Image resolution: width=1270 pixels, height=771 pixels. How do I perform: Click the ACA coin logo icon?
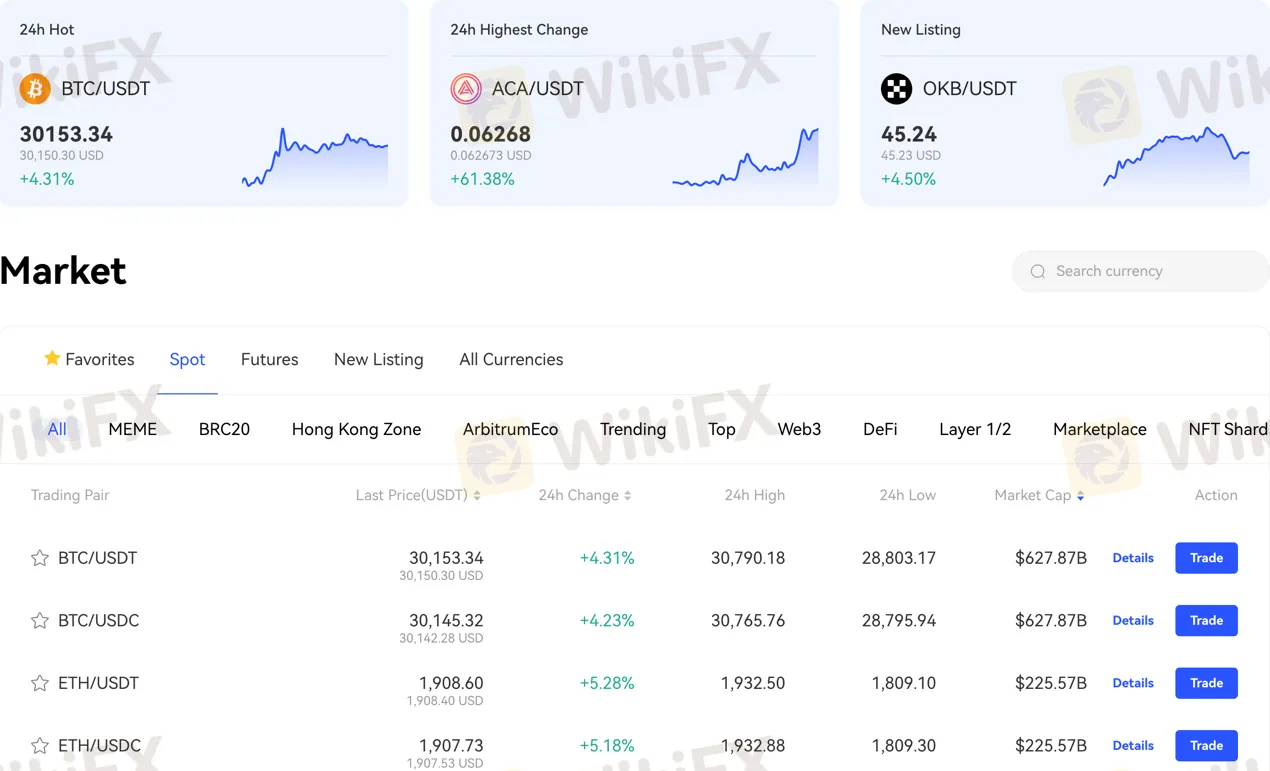466,89
